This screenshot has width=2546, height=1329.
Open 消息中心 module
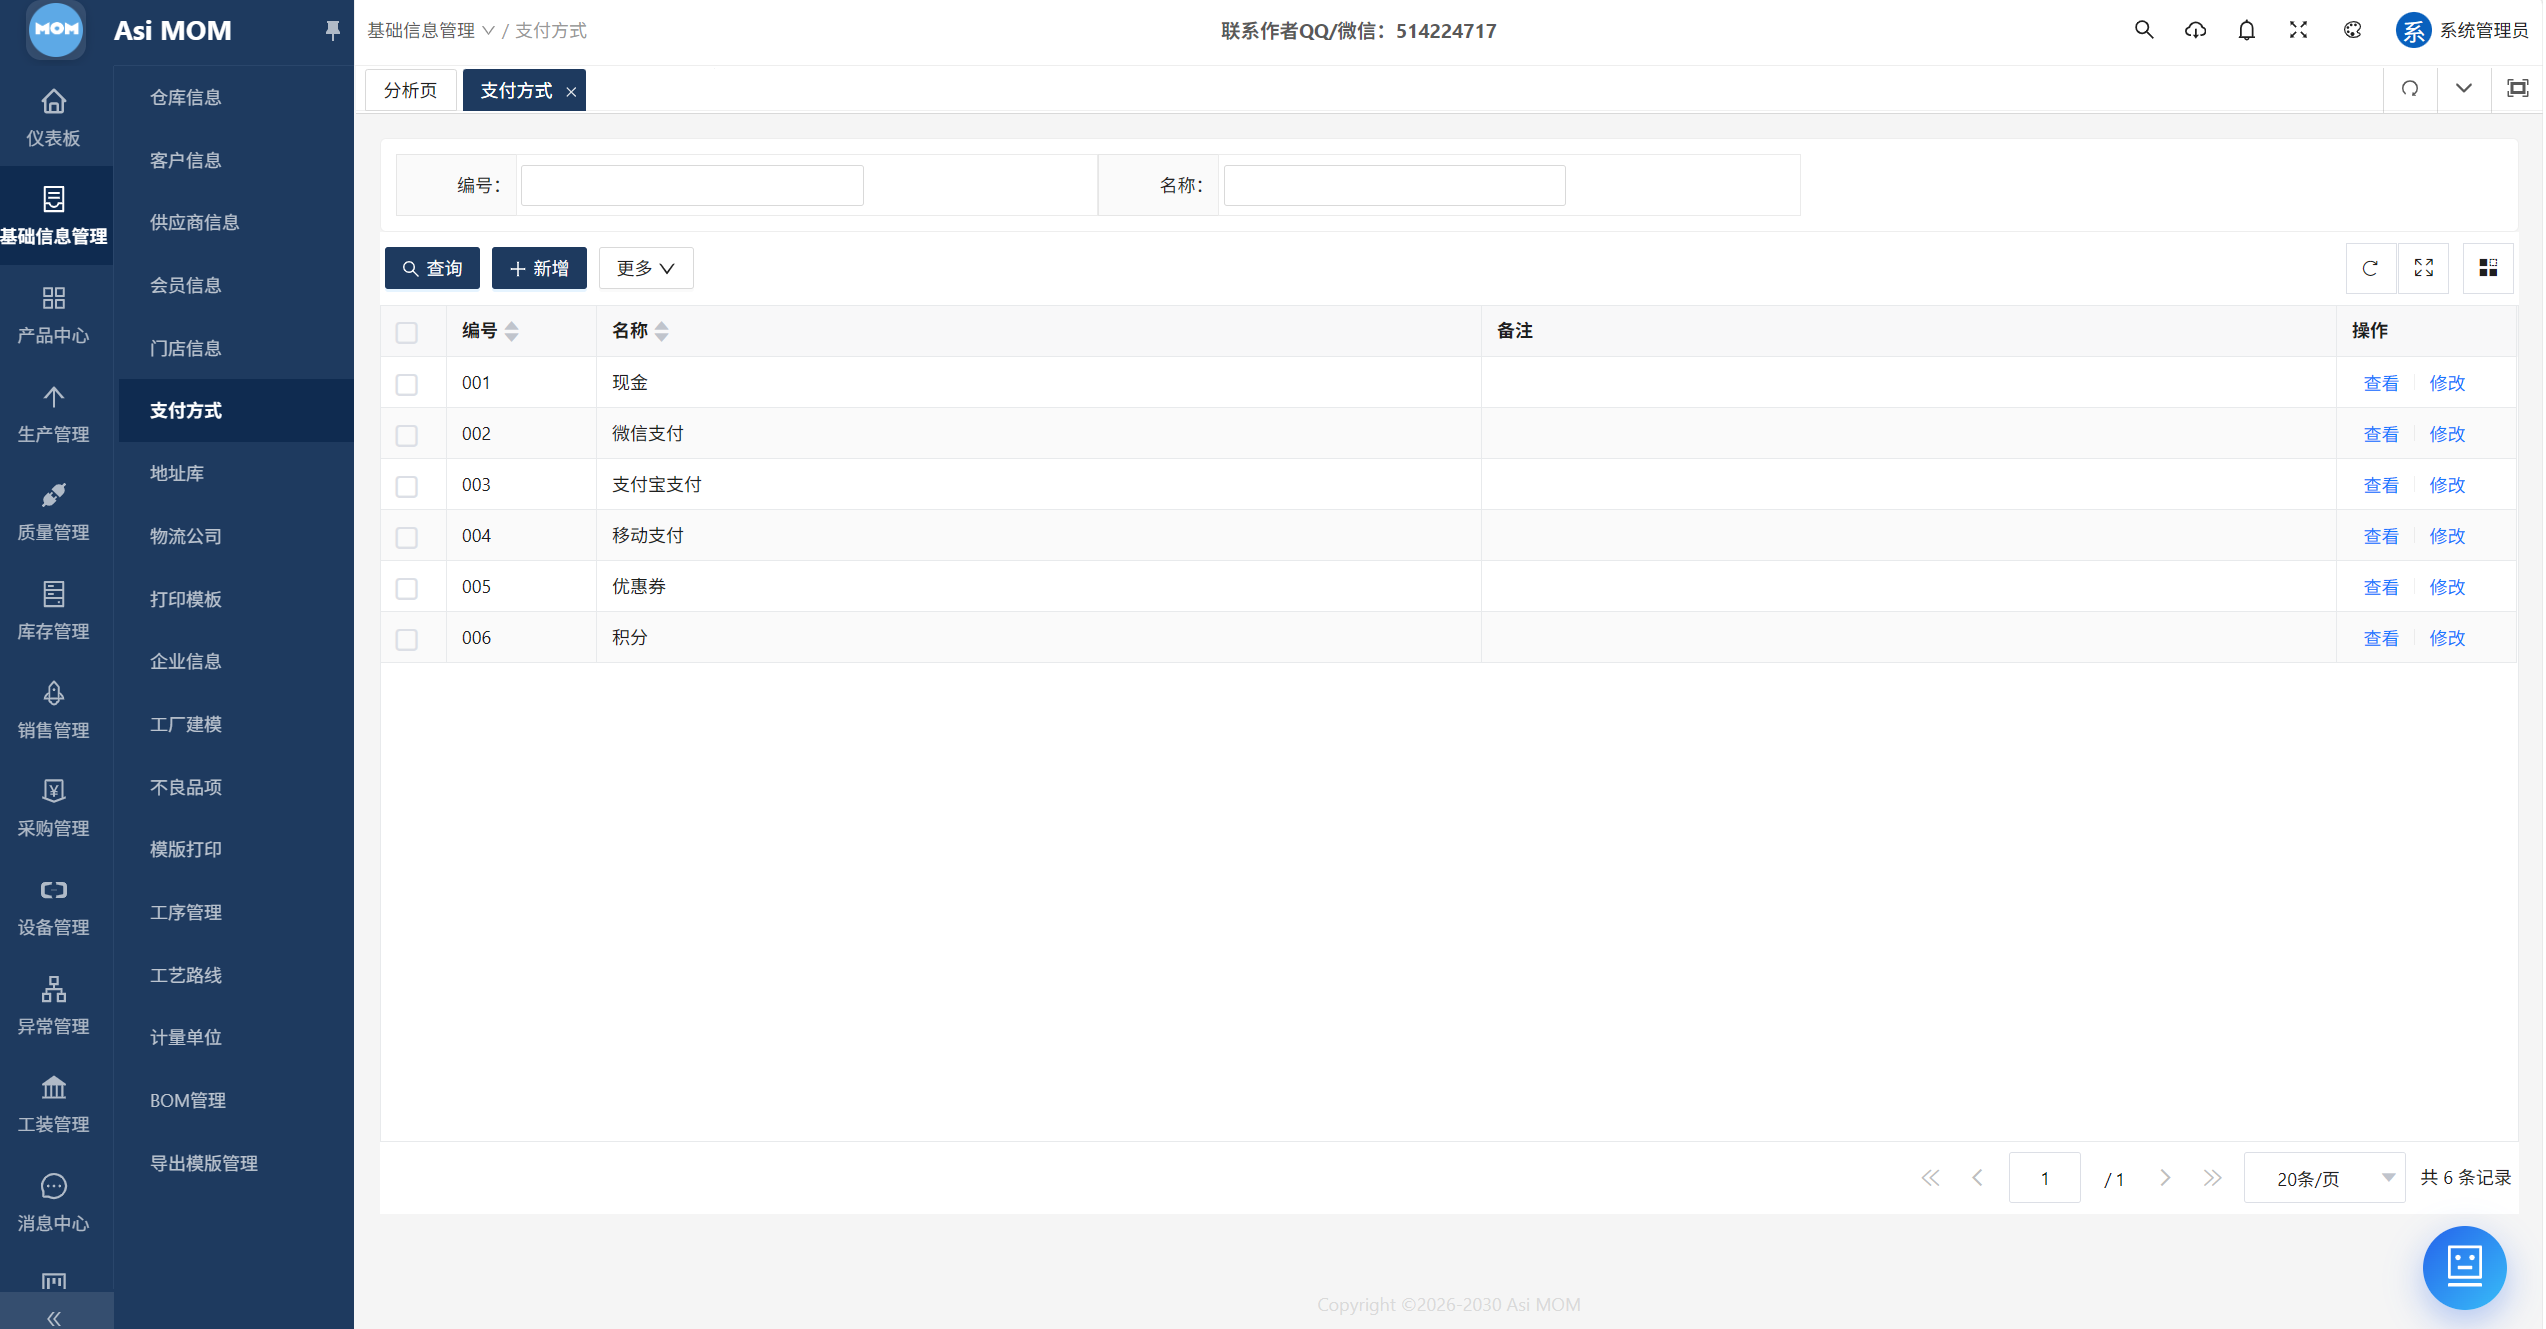[54, 1202]
